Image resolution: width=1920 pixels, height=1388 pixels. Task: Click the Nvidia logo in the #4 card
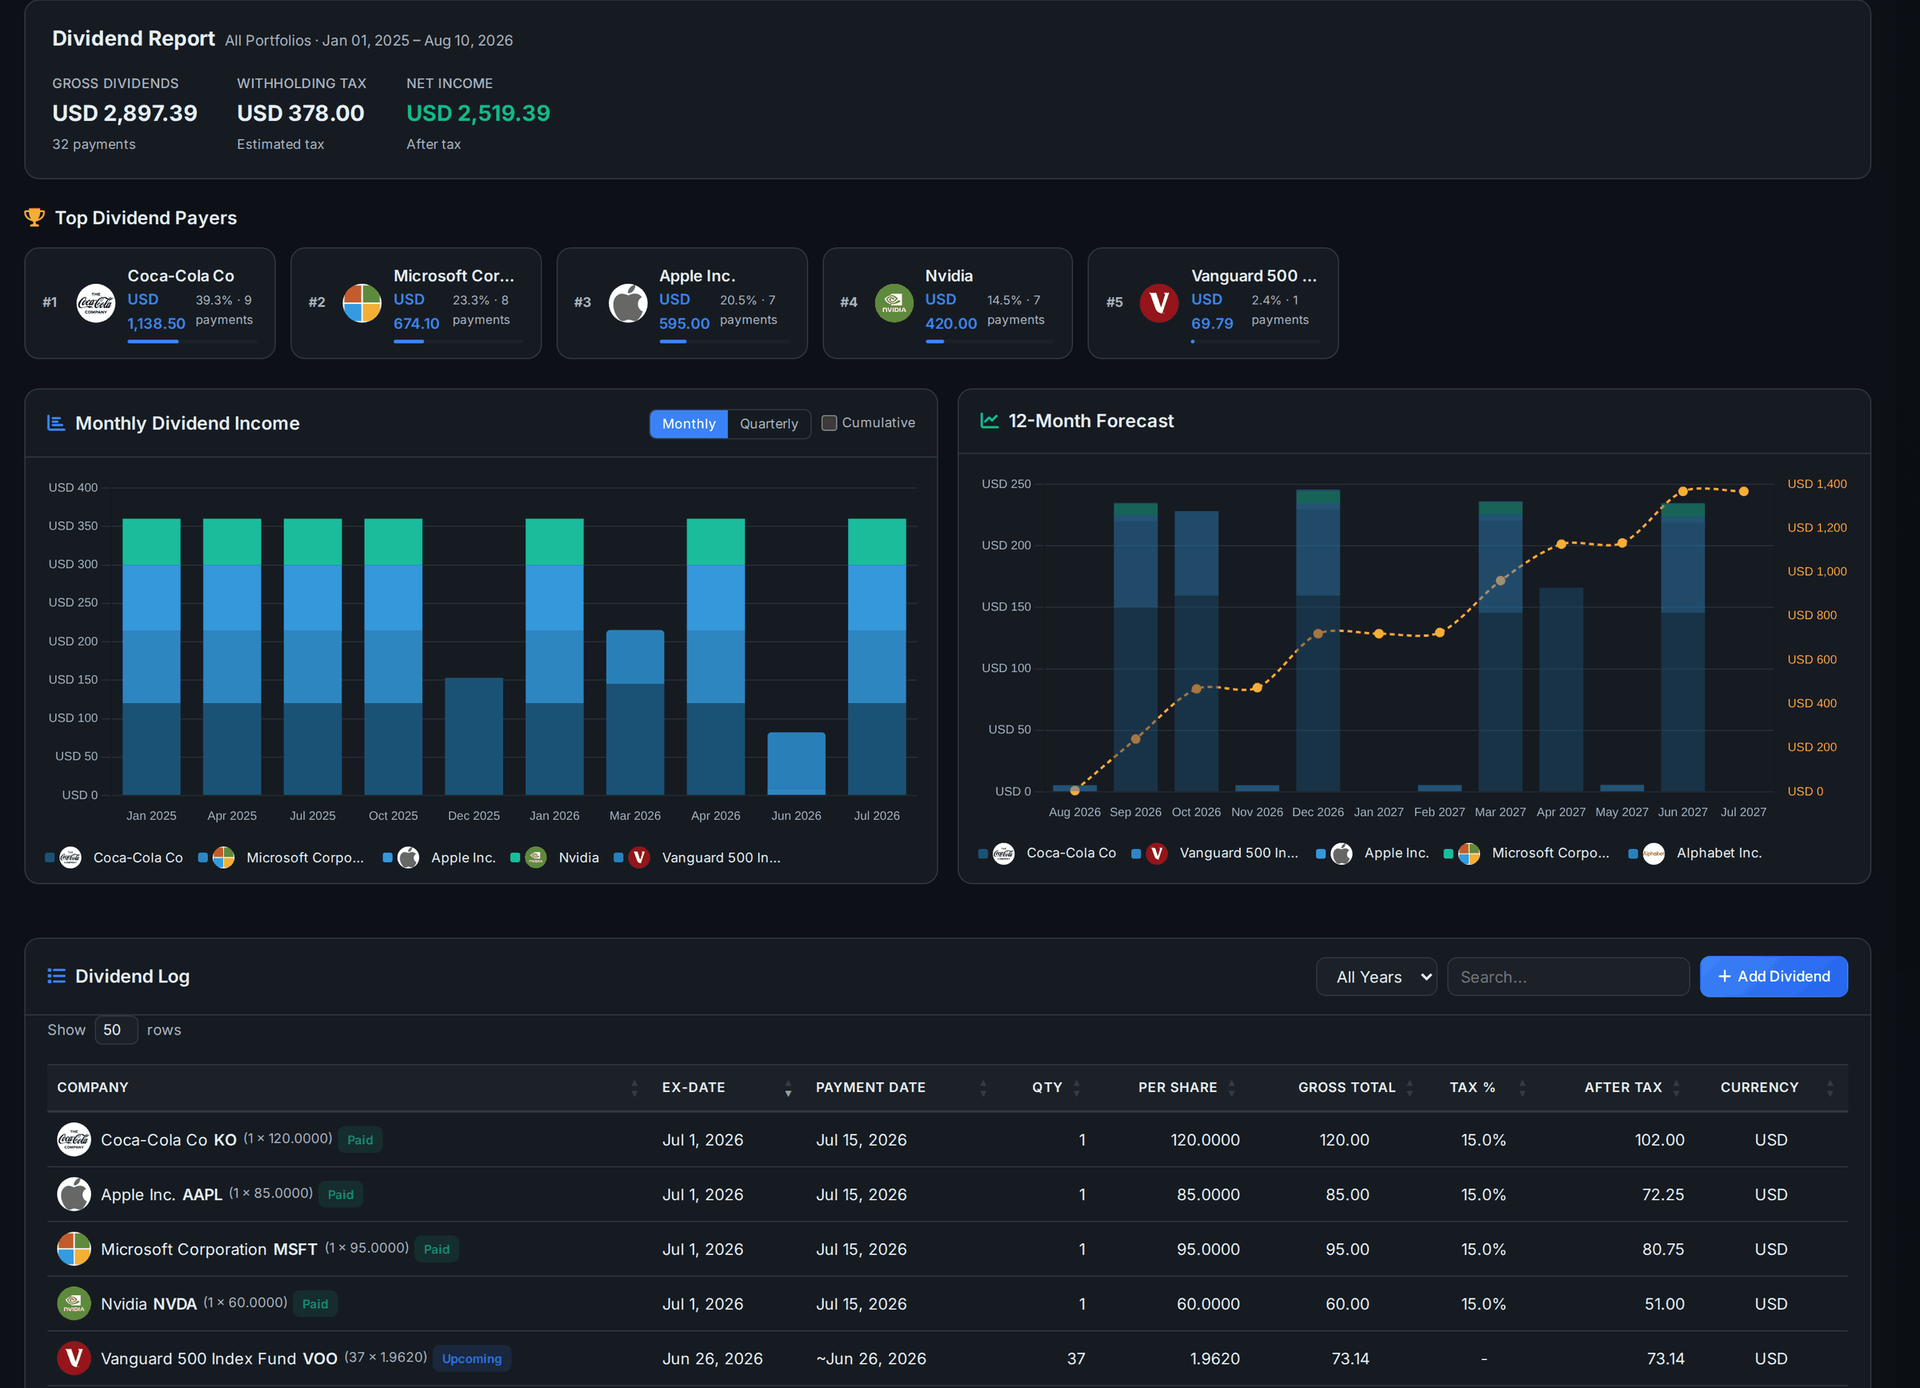coord(894,303)
